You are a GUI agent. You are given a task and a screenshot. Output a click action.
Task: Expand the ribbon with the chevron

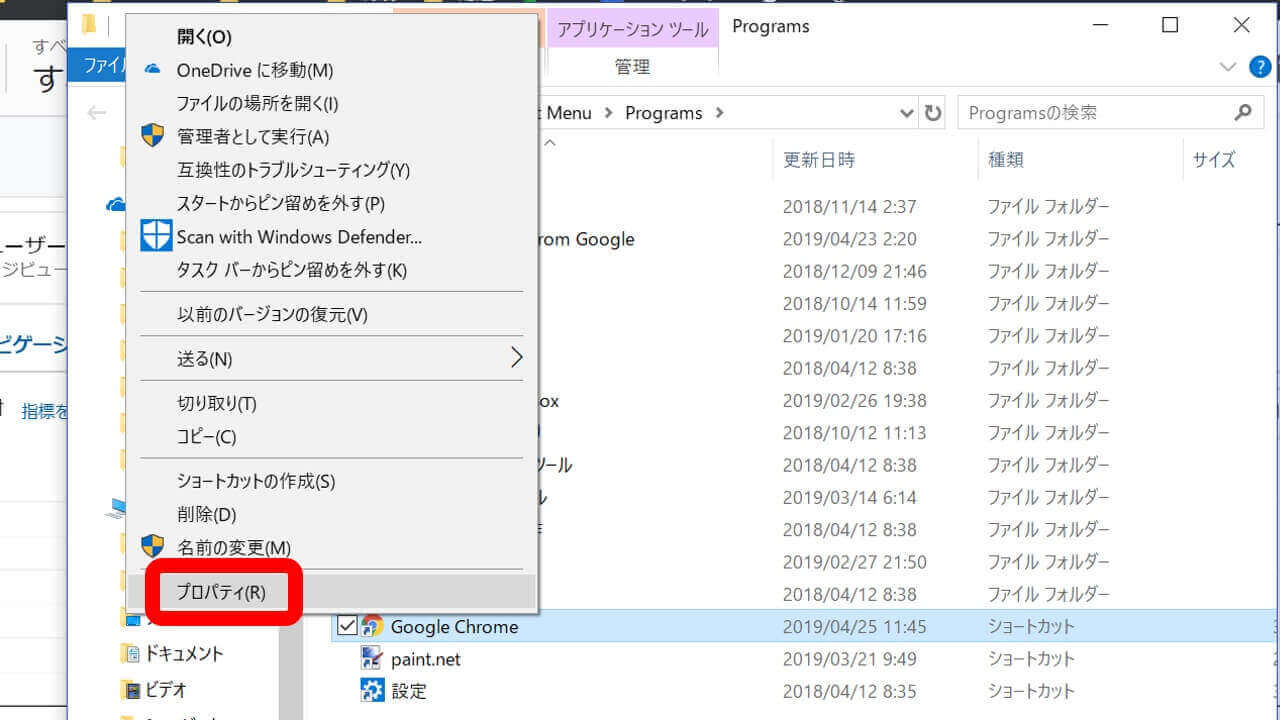tap(1228, 67)
